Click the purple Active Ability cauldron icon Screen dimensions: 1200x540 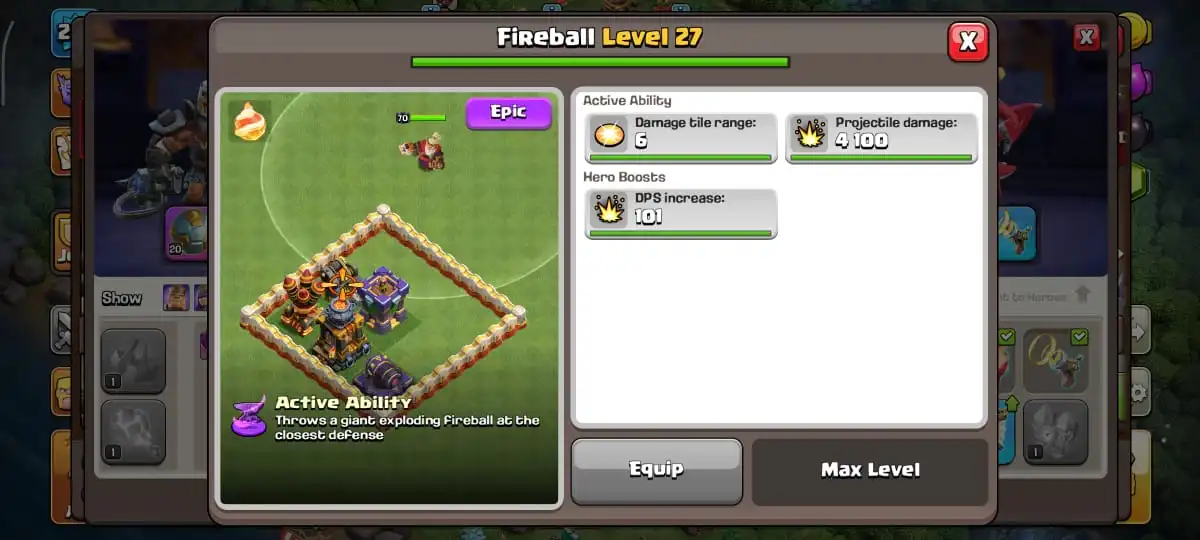point(248,415)
